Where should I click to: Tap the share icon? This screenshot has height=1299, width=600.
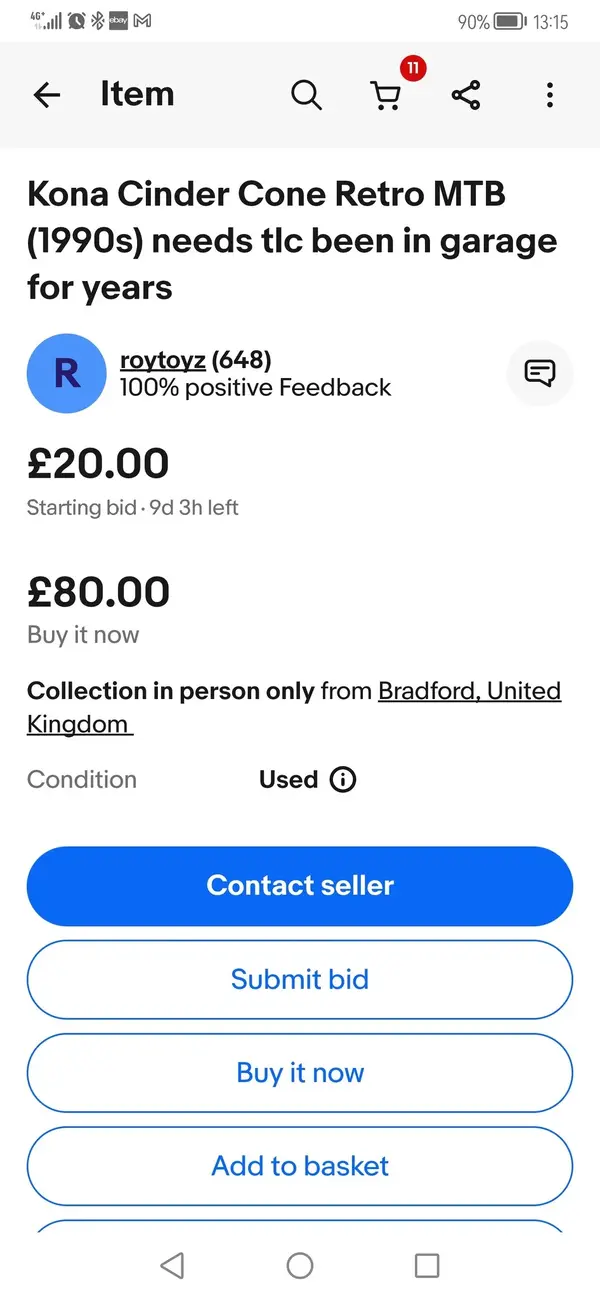coord(466,95)
